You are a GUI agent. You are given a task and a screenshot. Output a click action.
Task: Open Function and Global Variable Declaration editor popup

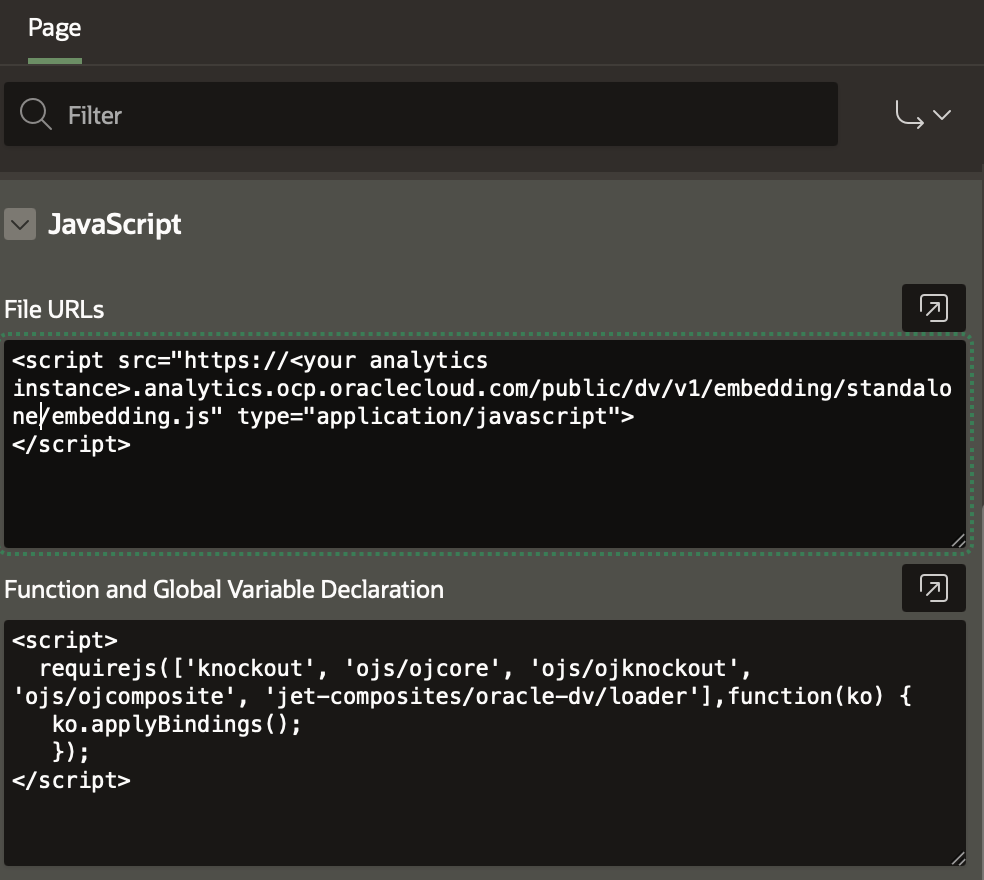(933, 588)
